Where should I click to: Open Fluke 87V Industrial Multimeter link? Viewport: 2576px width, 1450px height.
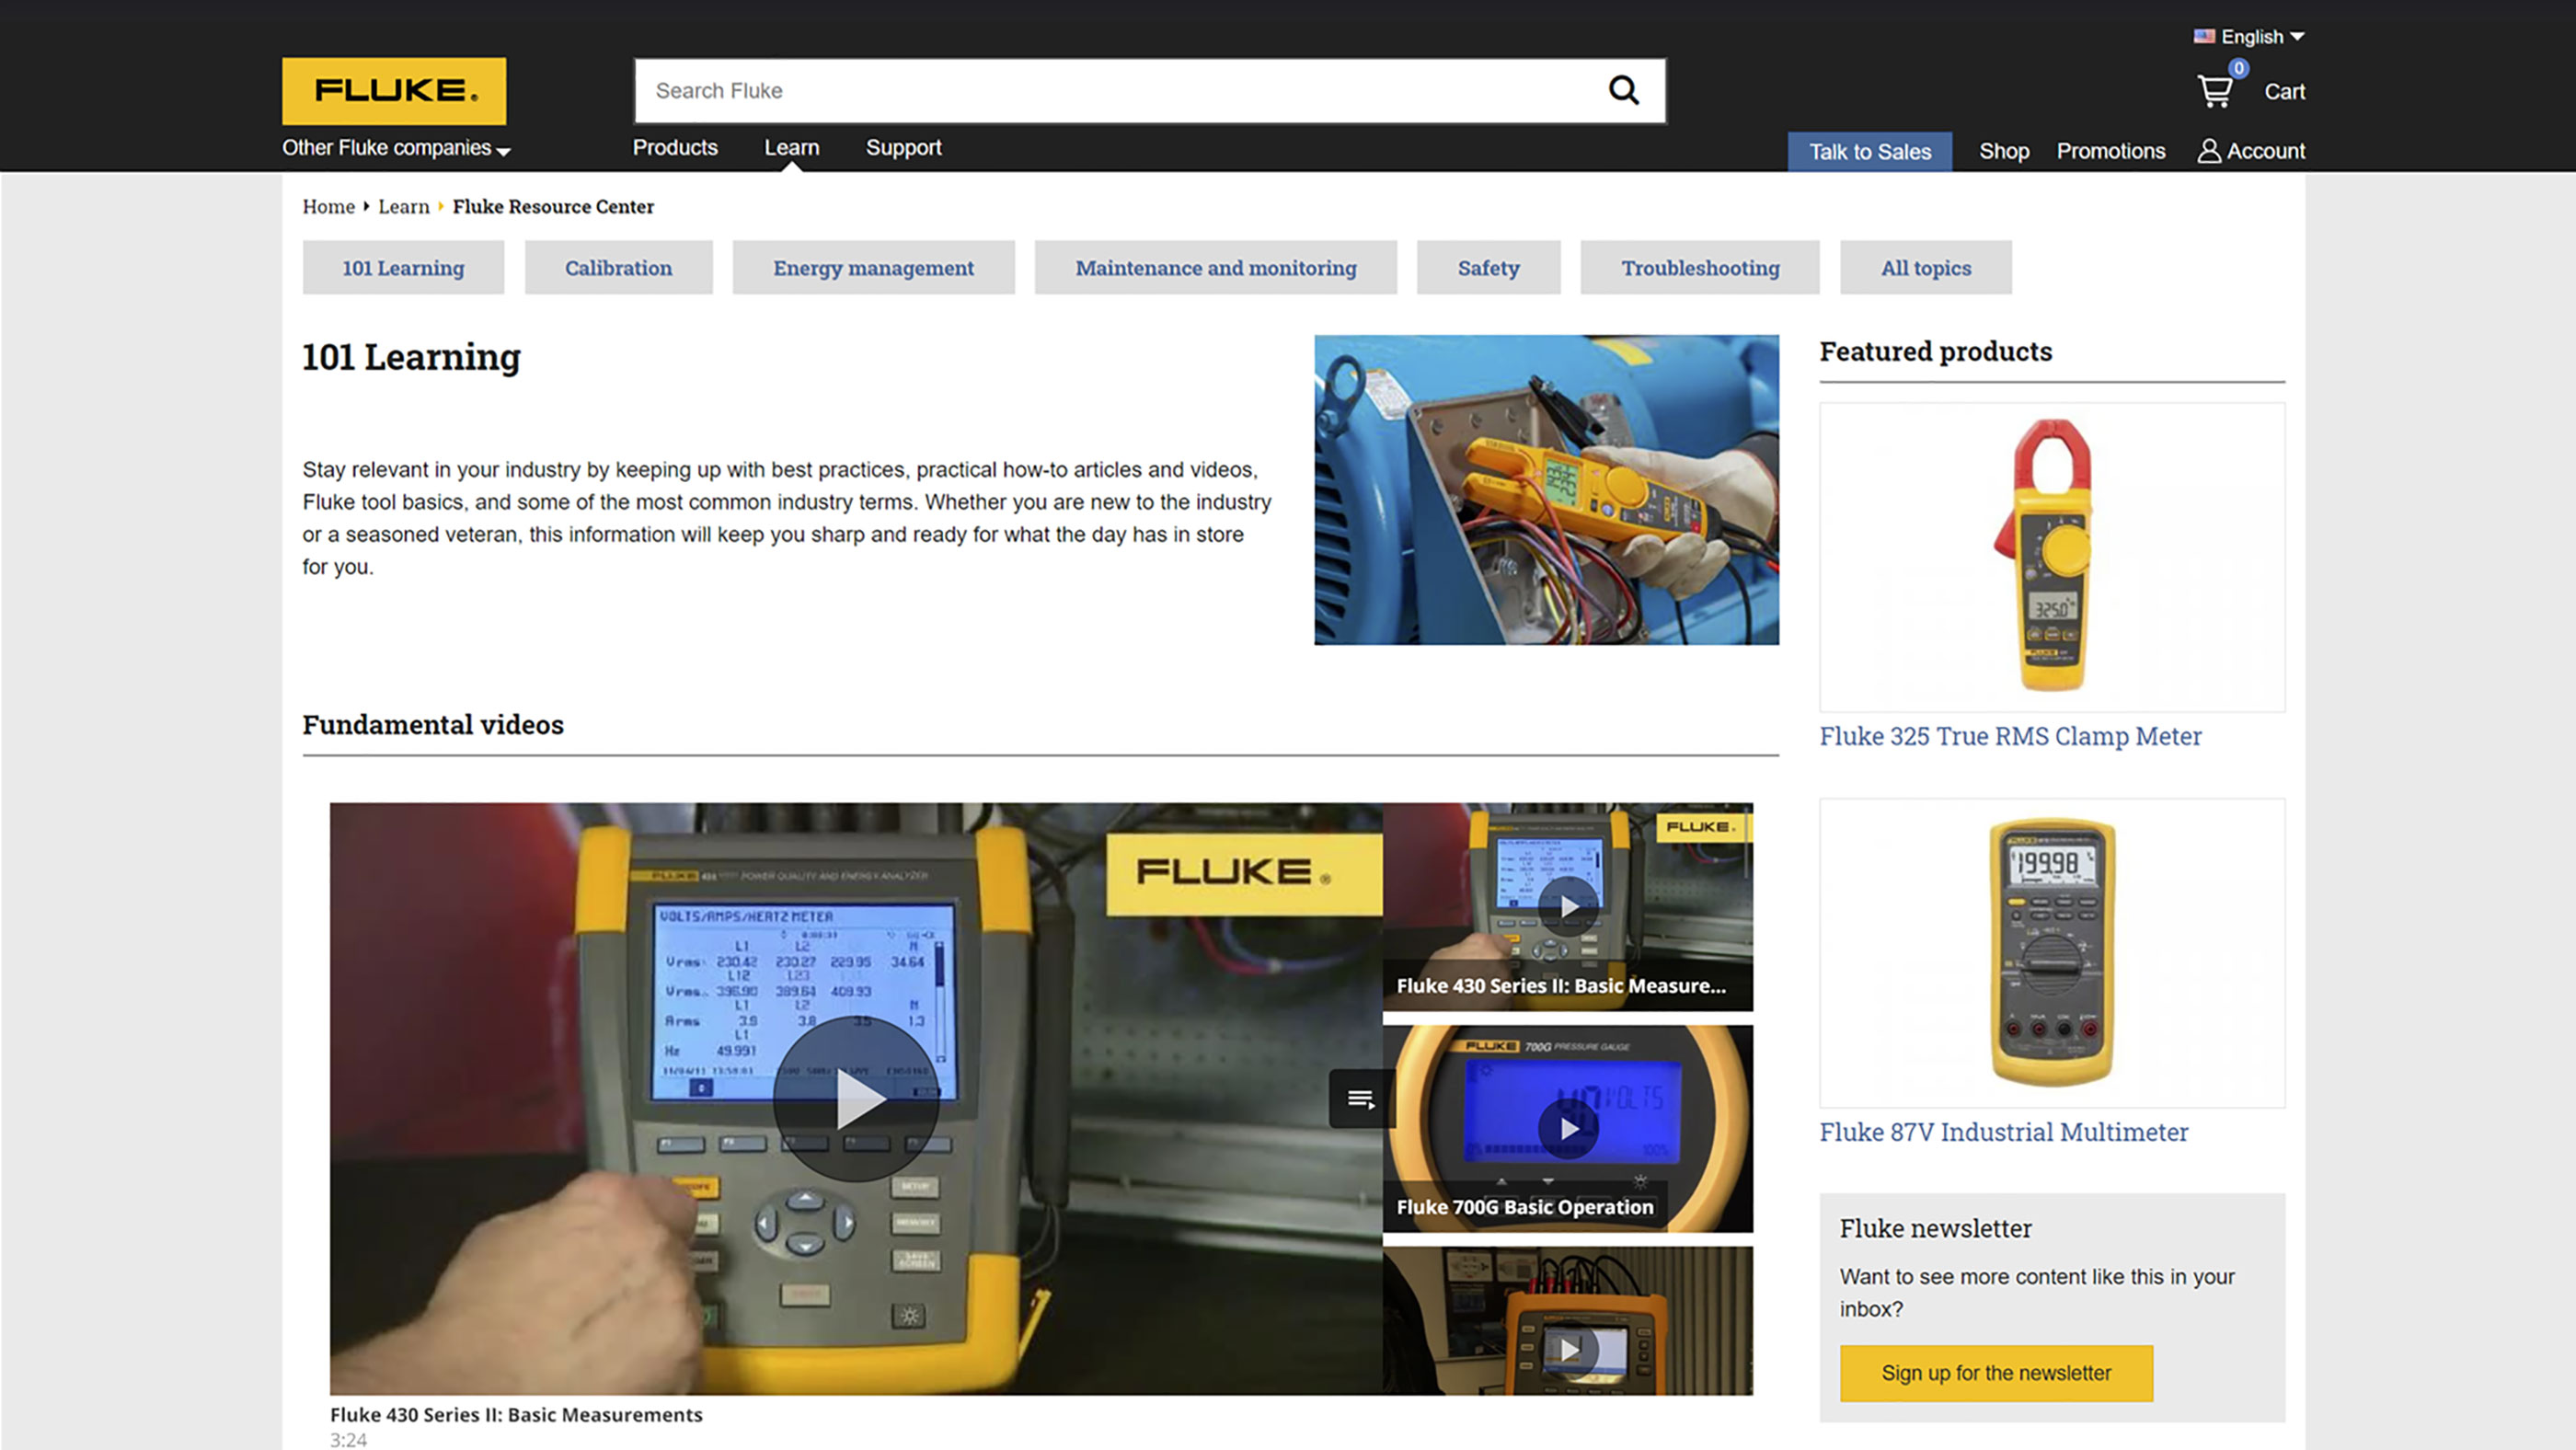click(2003, 1132)
